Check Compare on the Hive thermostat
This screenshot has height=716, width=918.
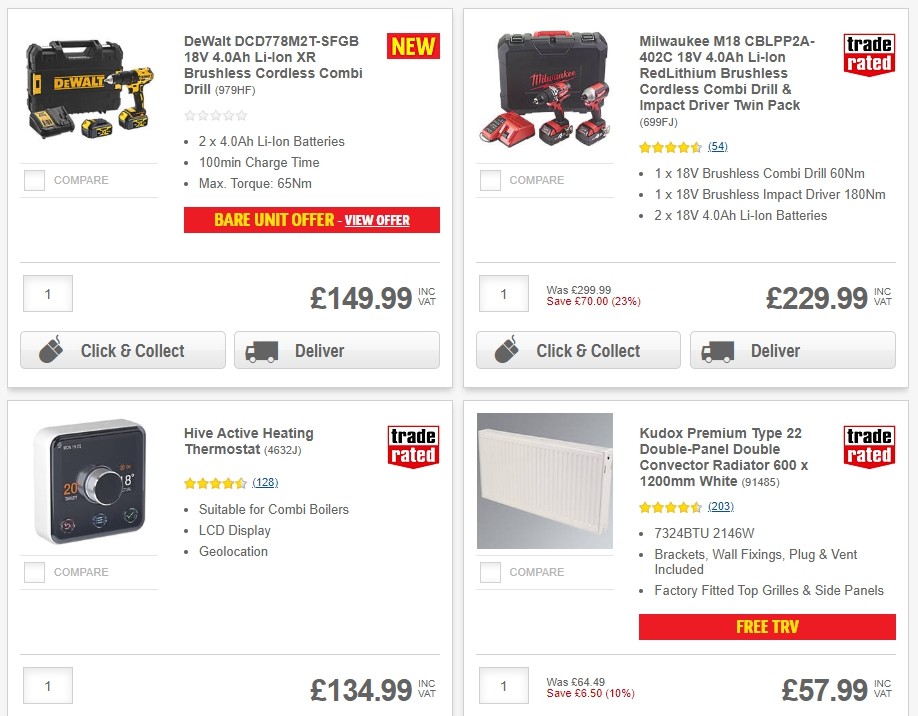click(x=33, y=572)
